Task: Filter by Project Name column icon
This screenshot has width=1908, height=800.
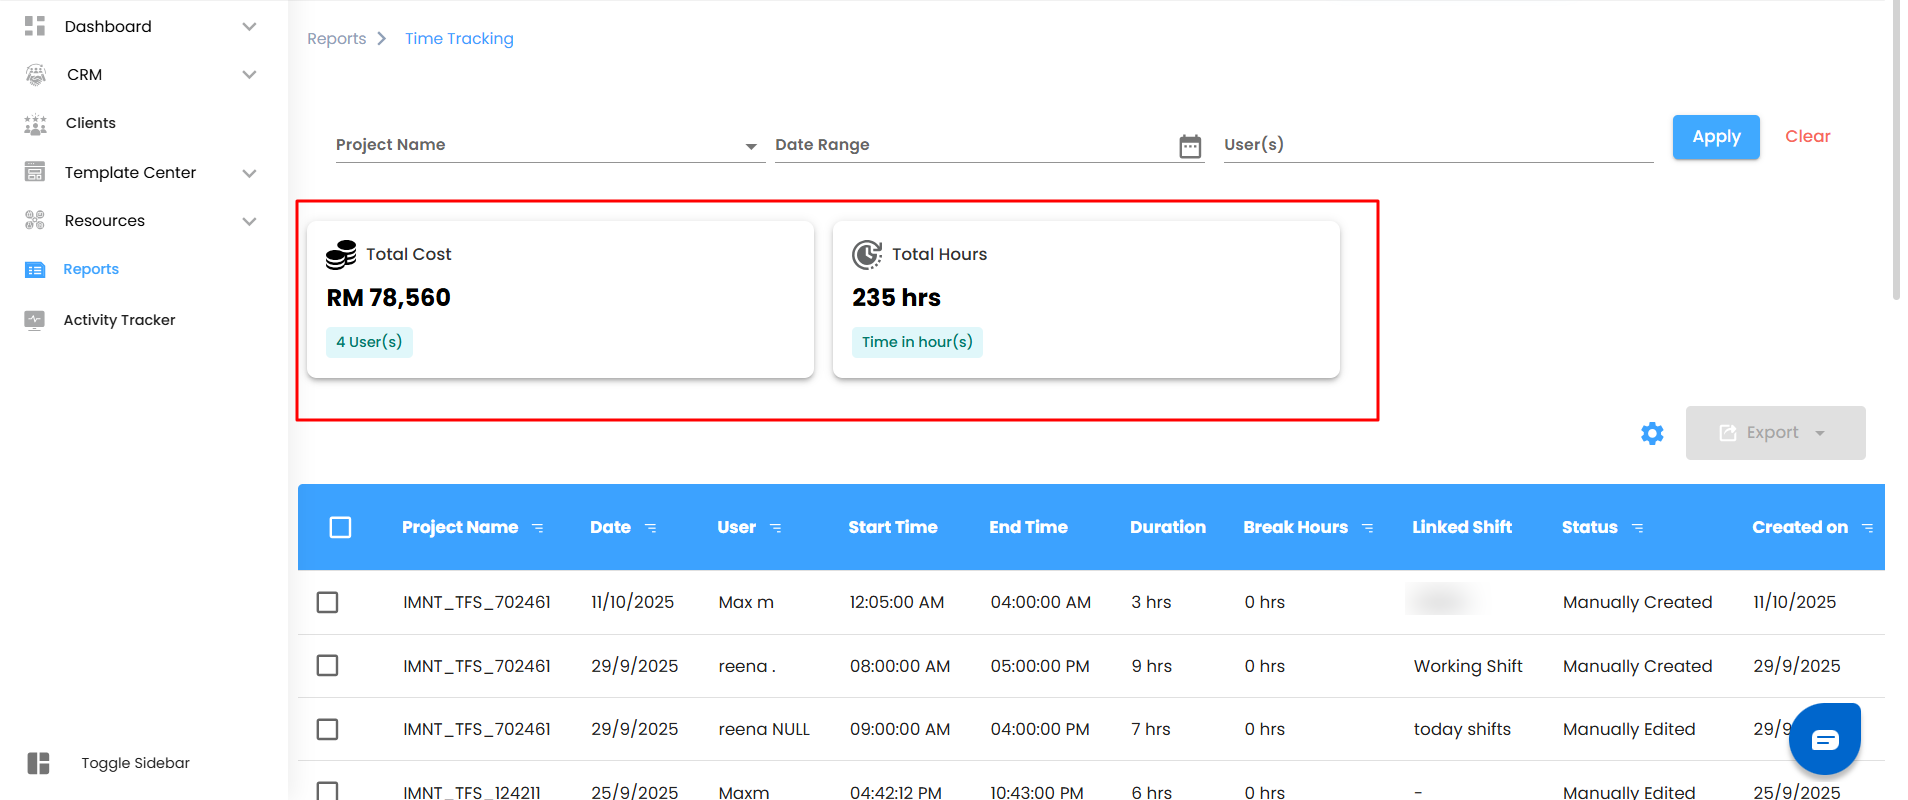Action: pyautogui.click(x=537, y=528)
